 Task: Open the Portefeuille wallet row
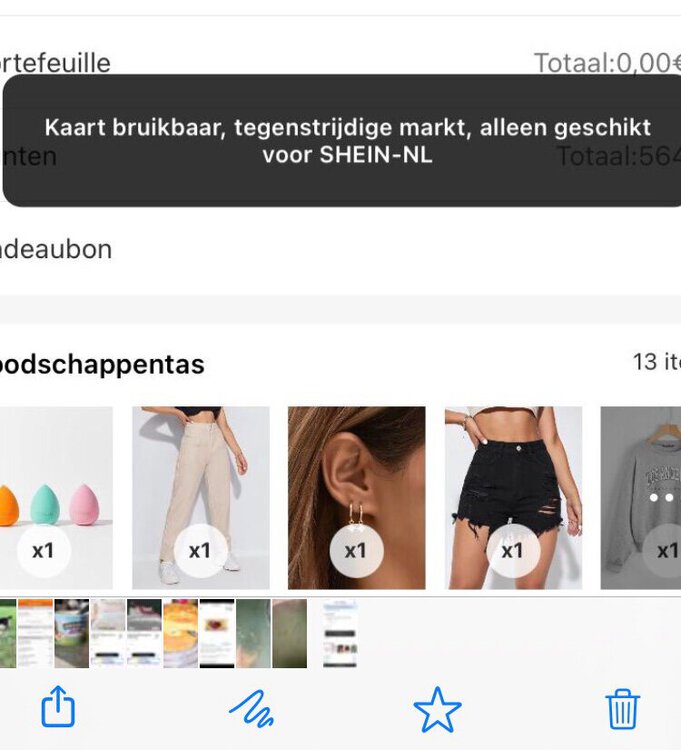point(340,62)
